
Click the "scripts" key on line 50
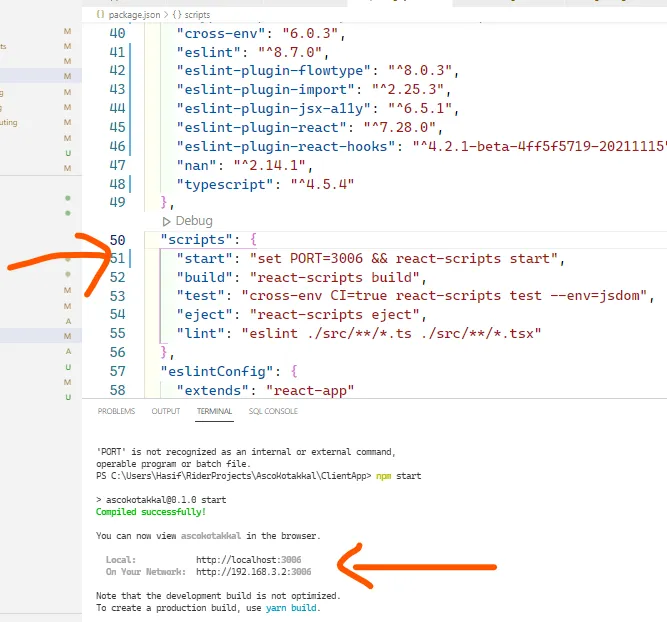[197, 240]
